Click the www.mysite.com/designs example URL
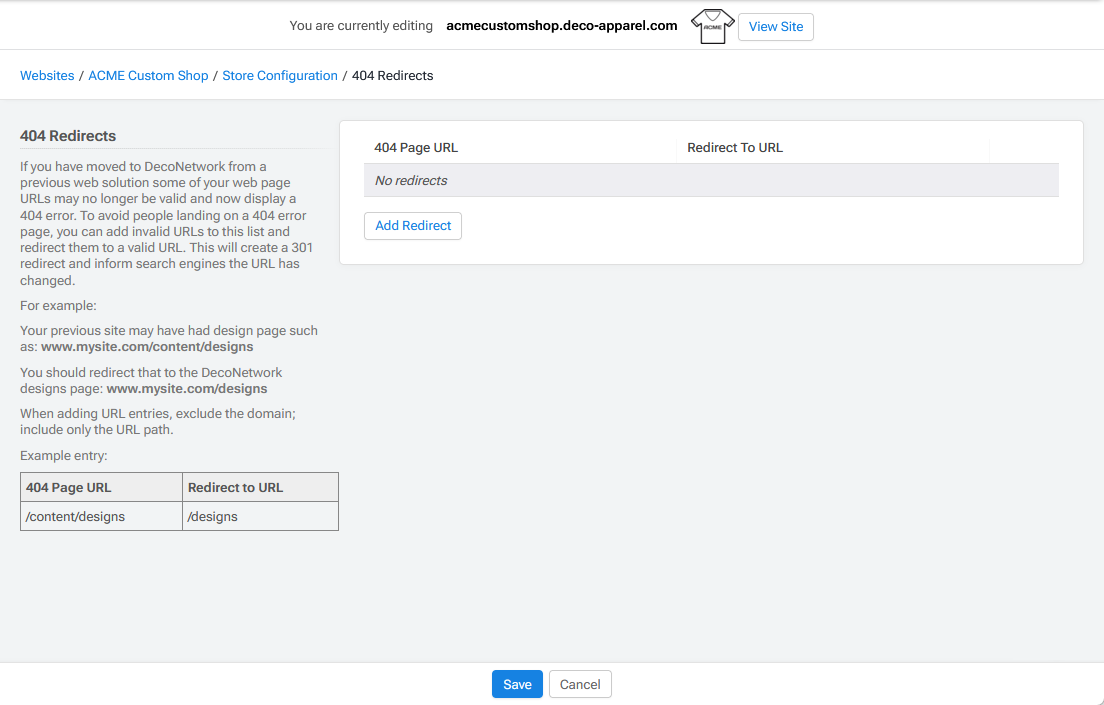 pos(186,388)
